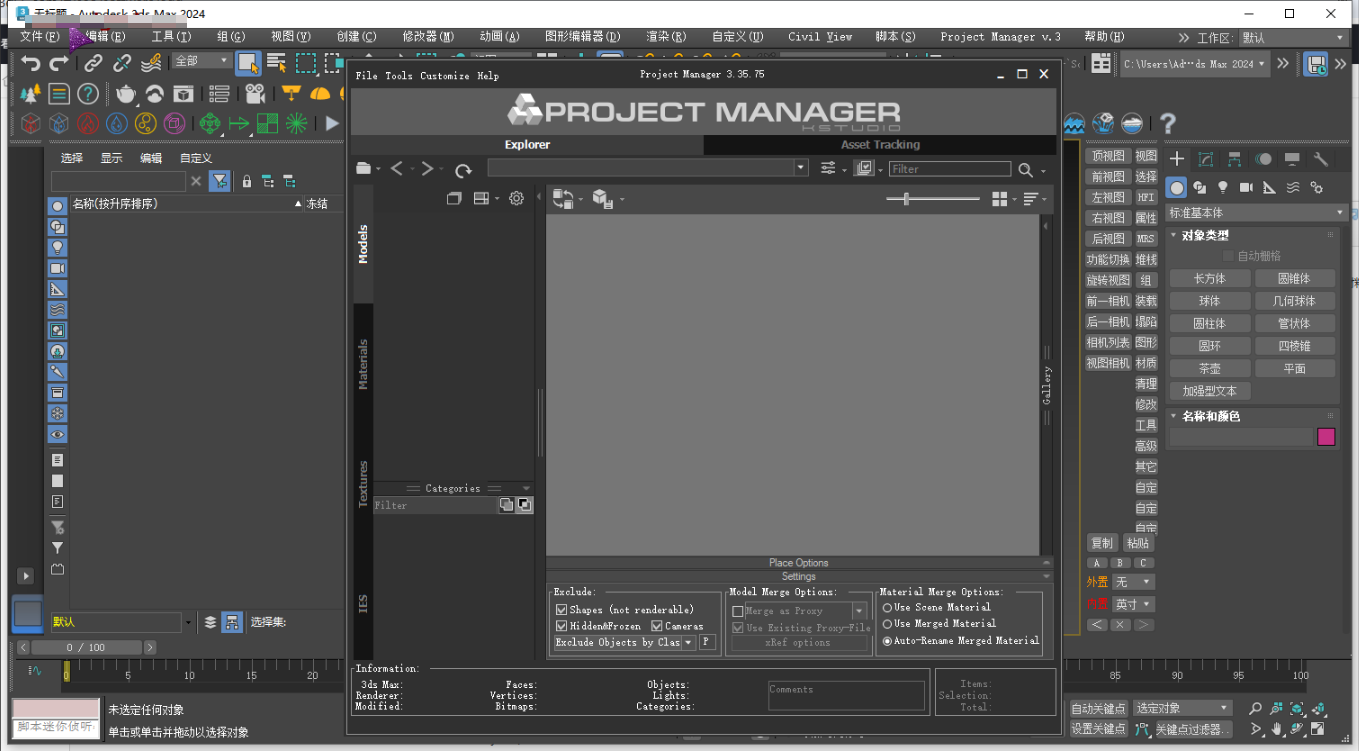The height and width of the screenshot is (751, 1359).
Task: Open the 修改器(M) menu
Action: pos(428,37)
